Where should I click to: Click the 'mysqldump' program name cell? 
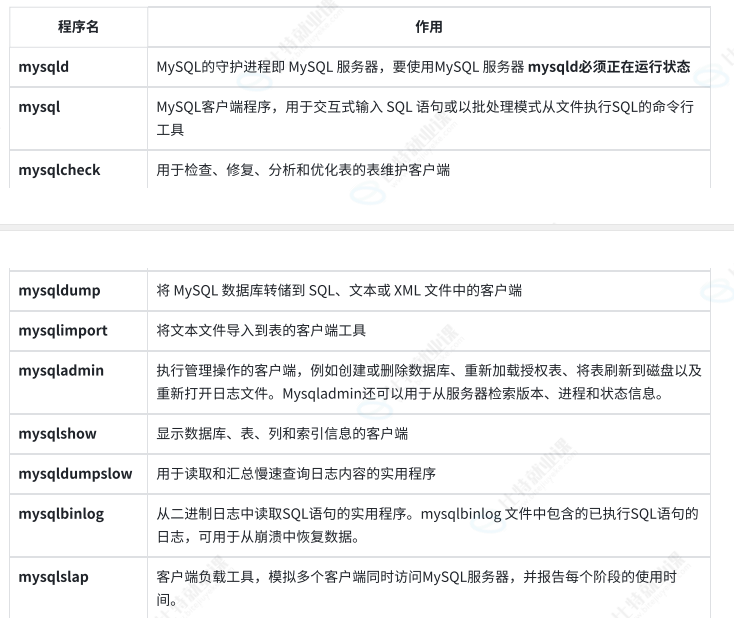pyautogui.click(x=78, y=290)
